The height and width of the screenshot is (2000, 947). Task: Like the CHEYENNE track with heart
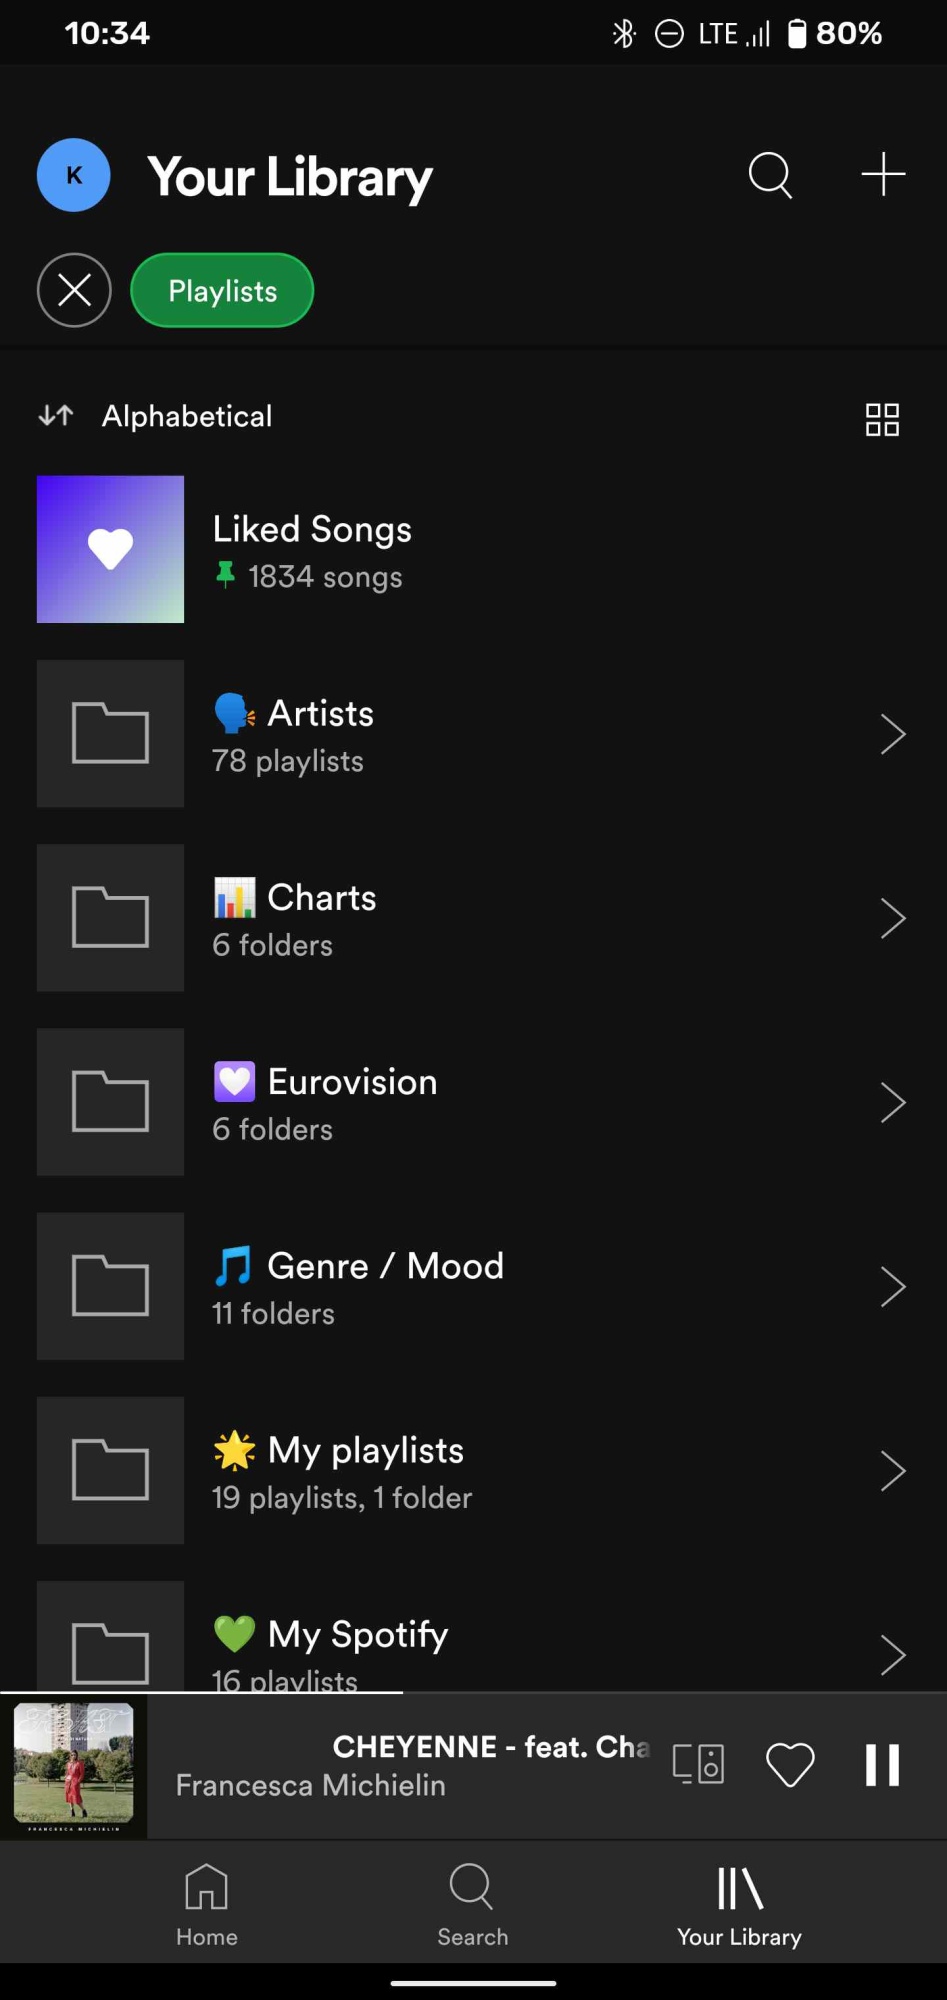[x=790, y=1765]
